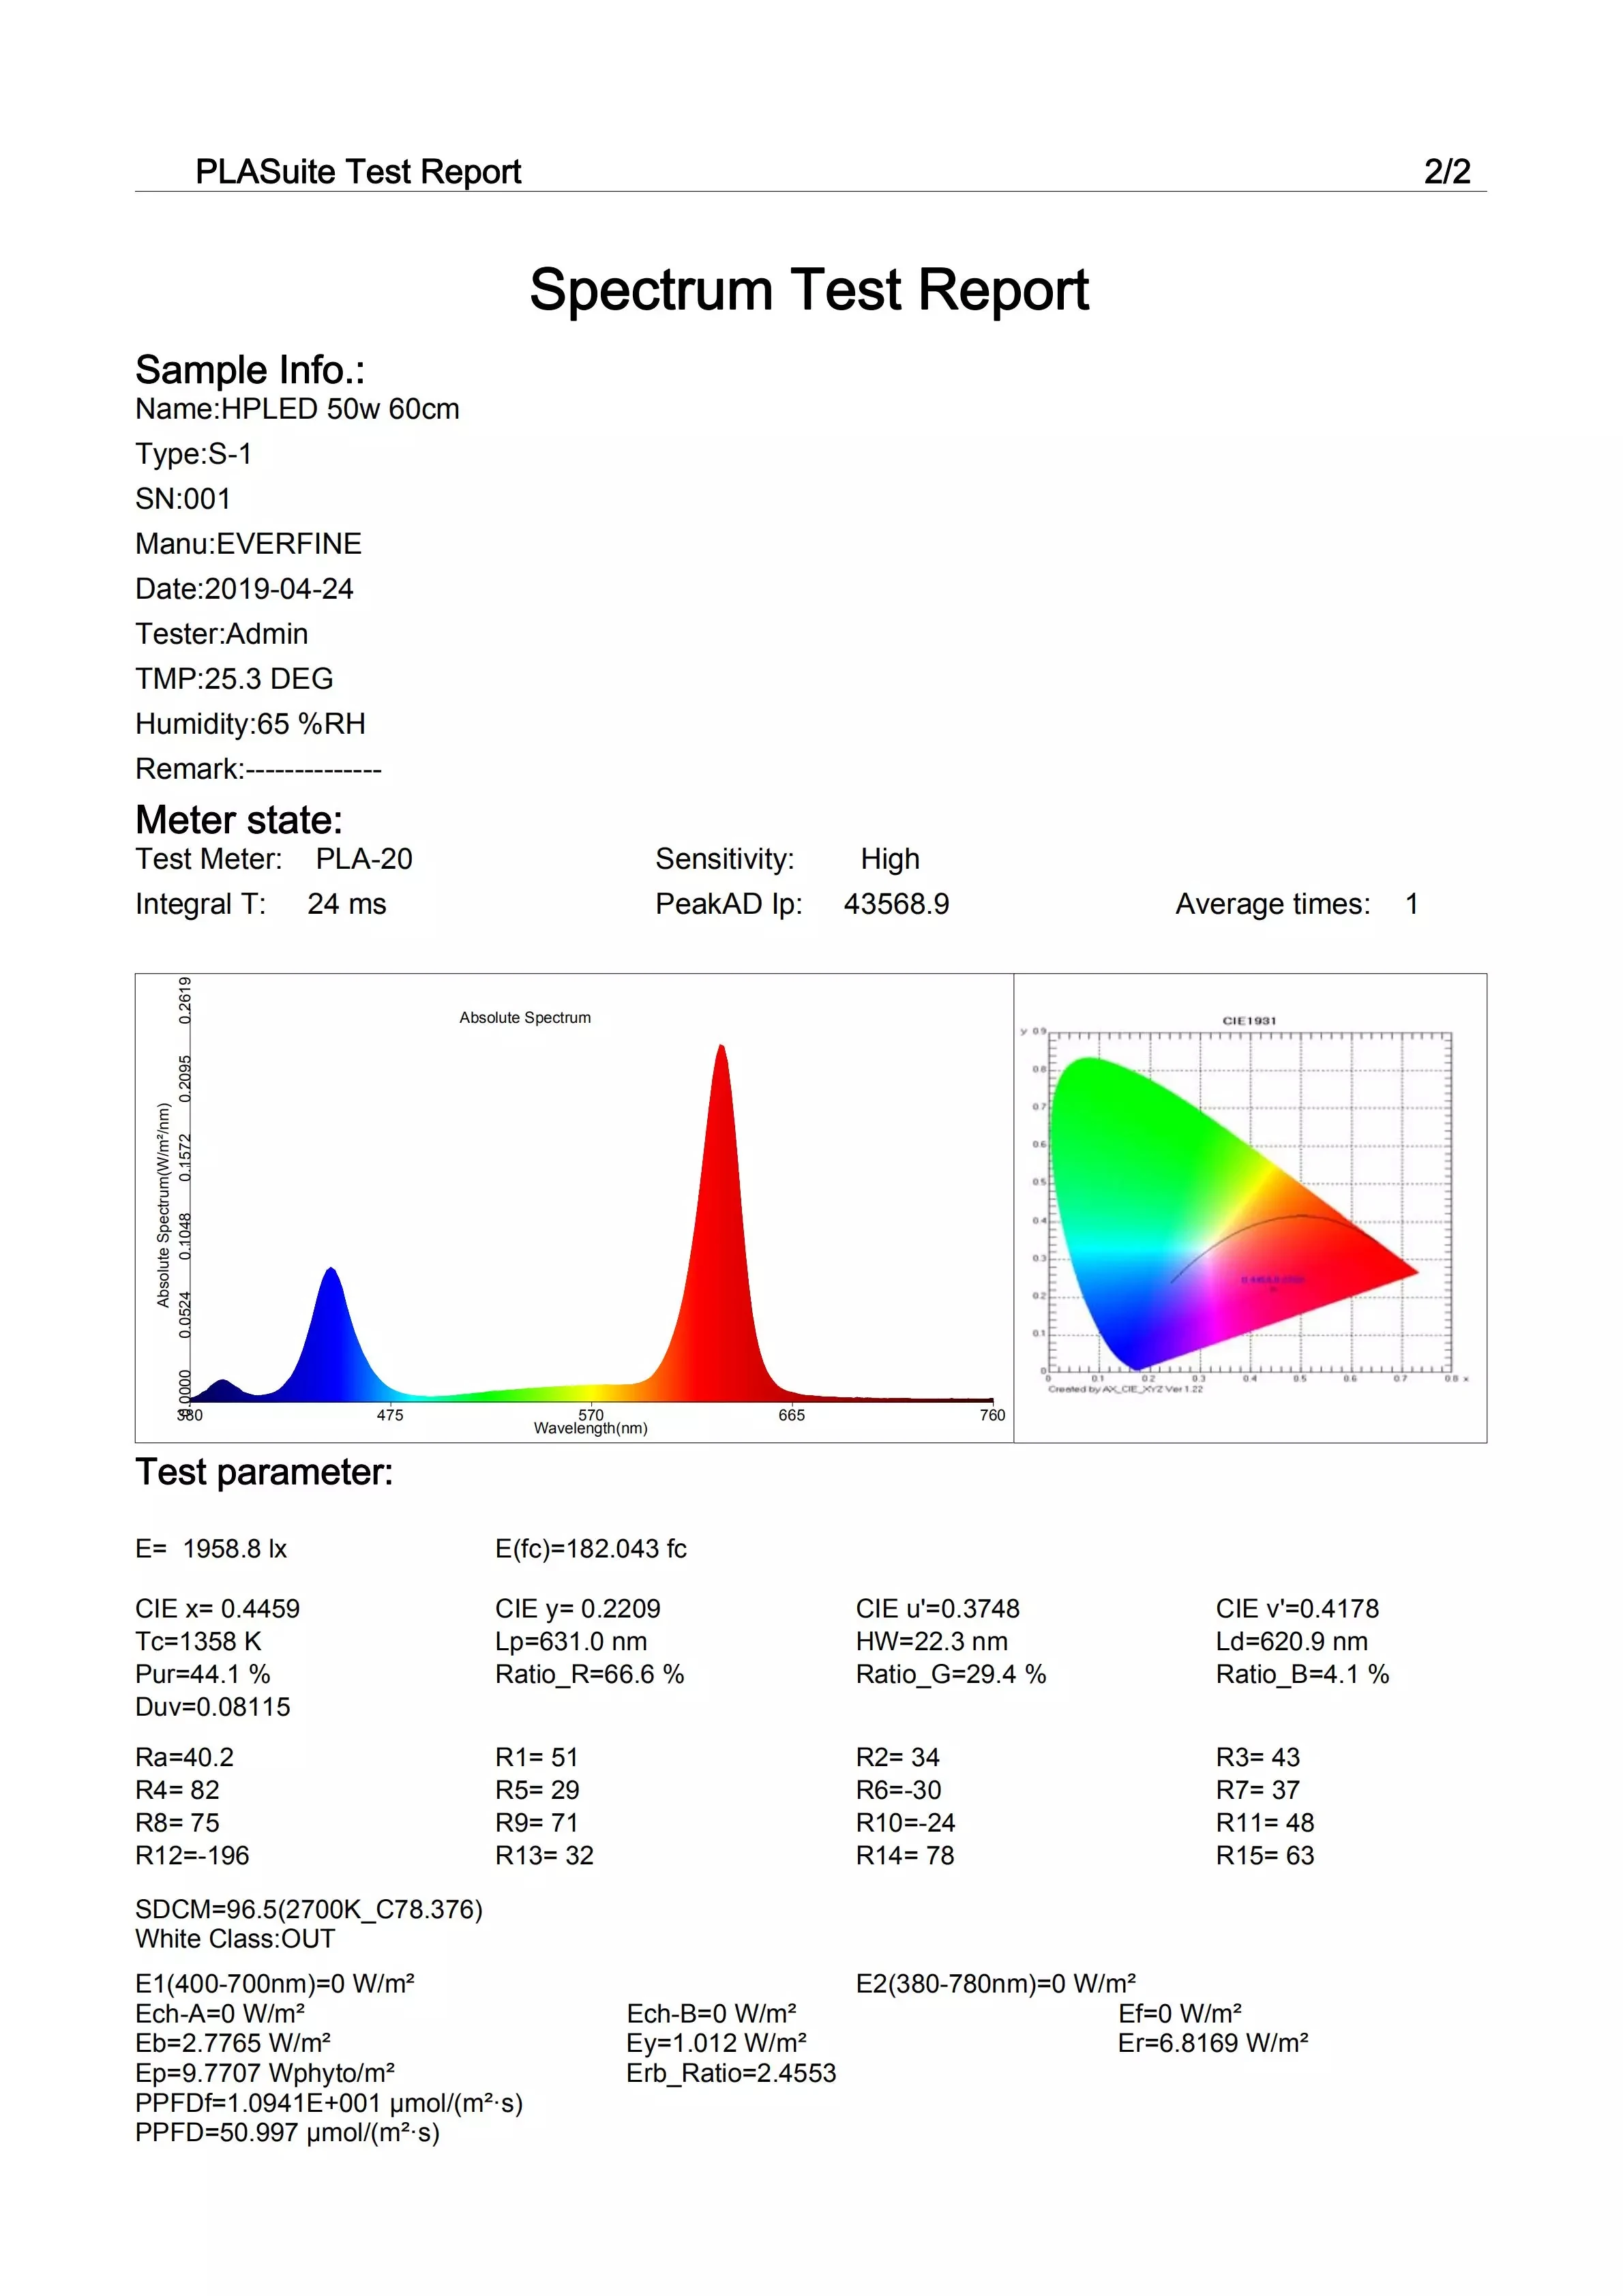1623x2296 pixels.
Task: Click the 665 wavelength axis label
Action: 791,1415
